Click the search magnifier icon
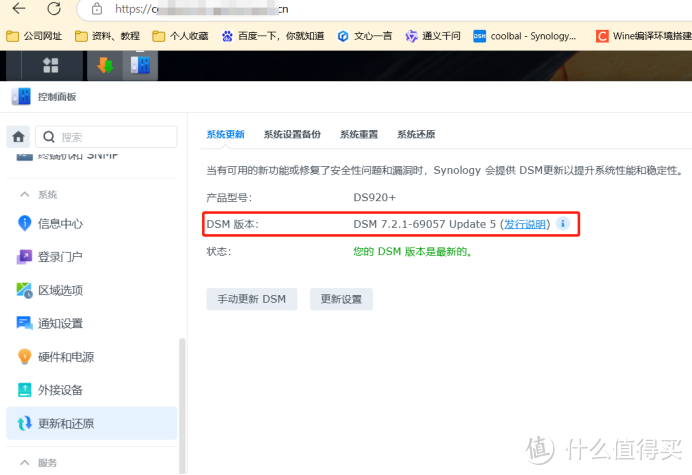Image resolution: width=692 pixels, height=475 pixels. click(49, 137)
